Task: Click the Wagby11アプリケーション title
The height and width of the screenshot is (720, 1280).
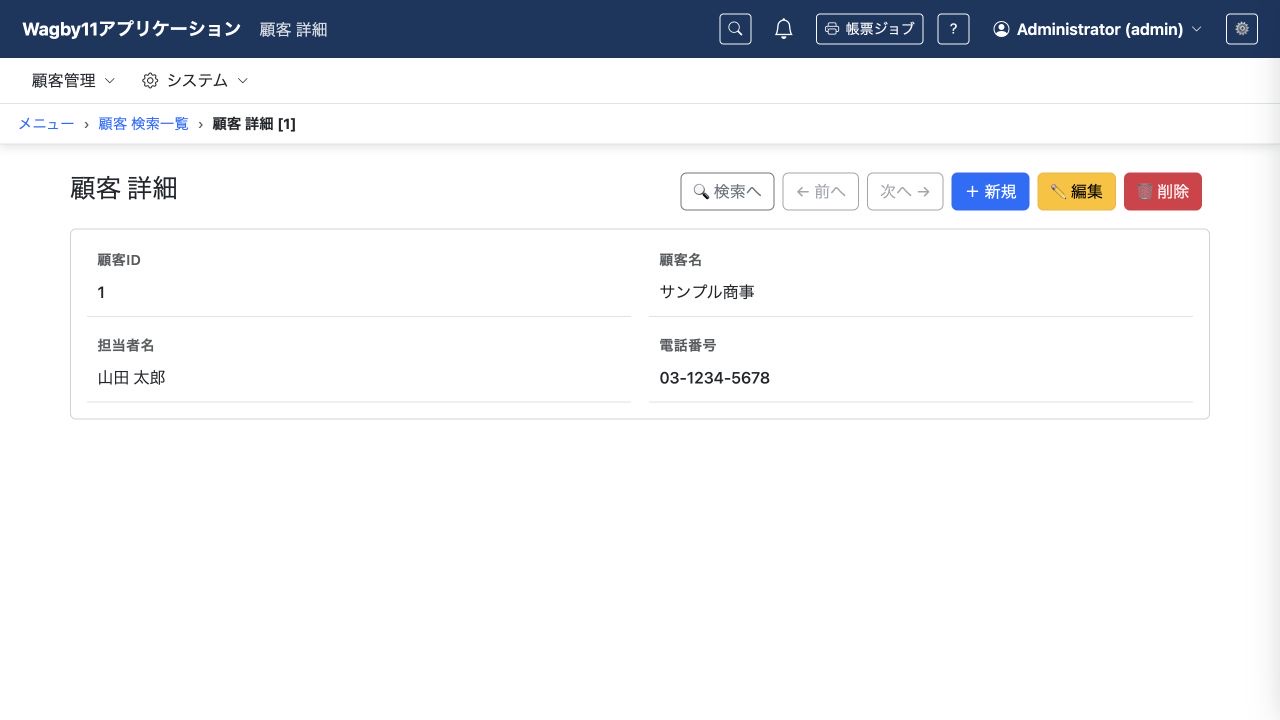Action: point(131,29)
